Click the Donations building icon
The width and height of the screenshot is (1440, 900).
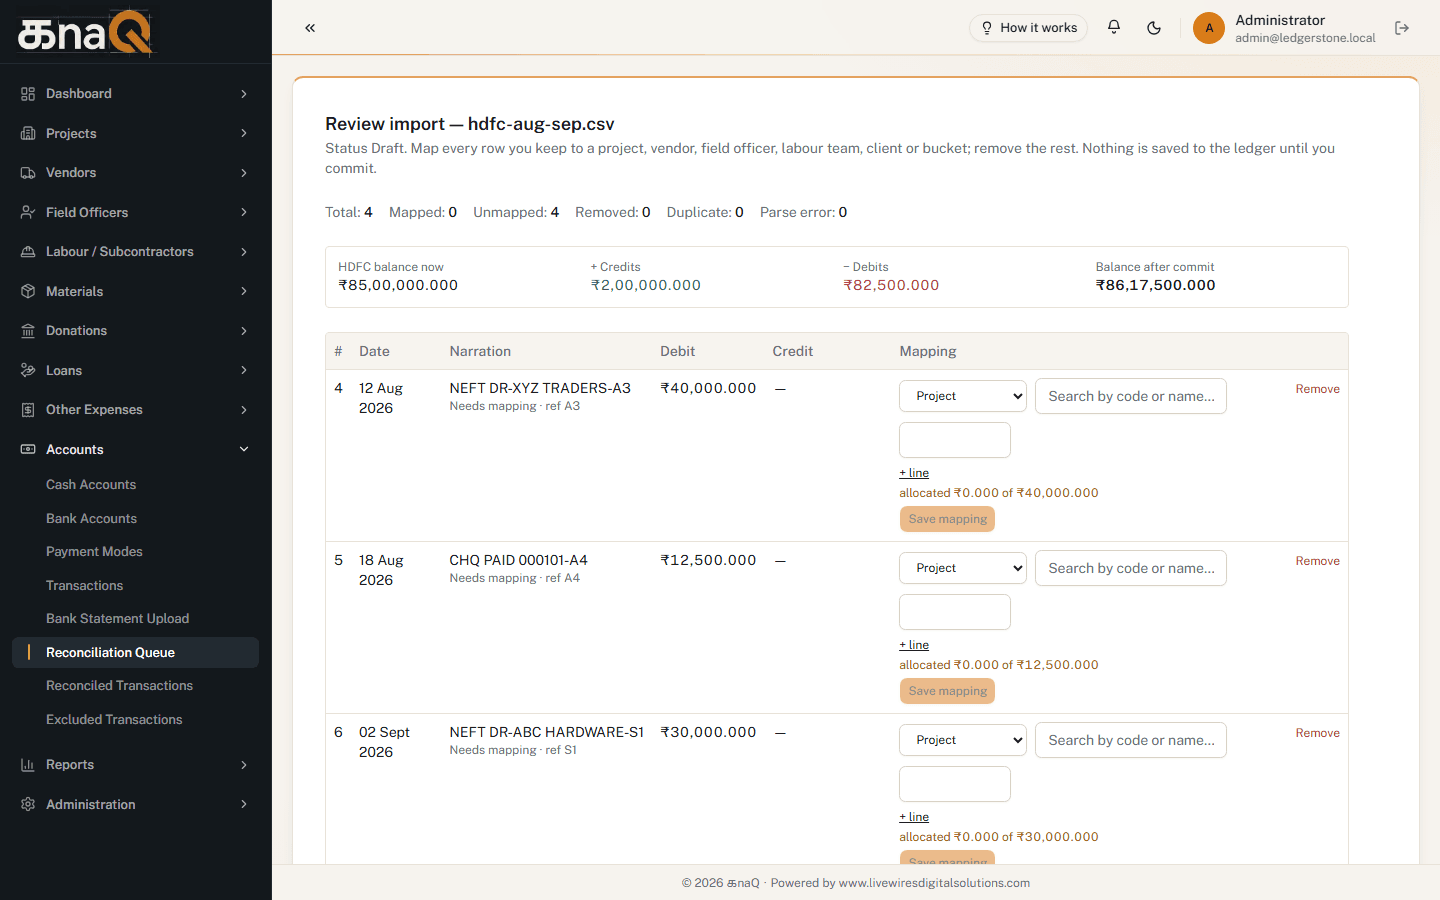pyautogui.click(x=28, y=331)
